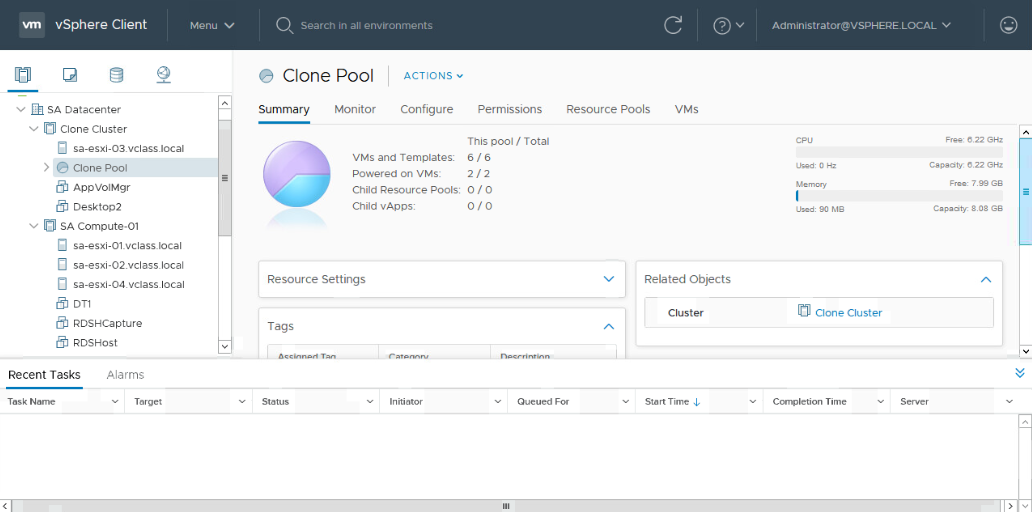Open the Hosts and Clusters inventory view

[22, 75]
